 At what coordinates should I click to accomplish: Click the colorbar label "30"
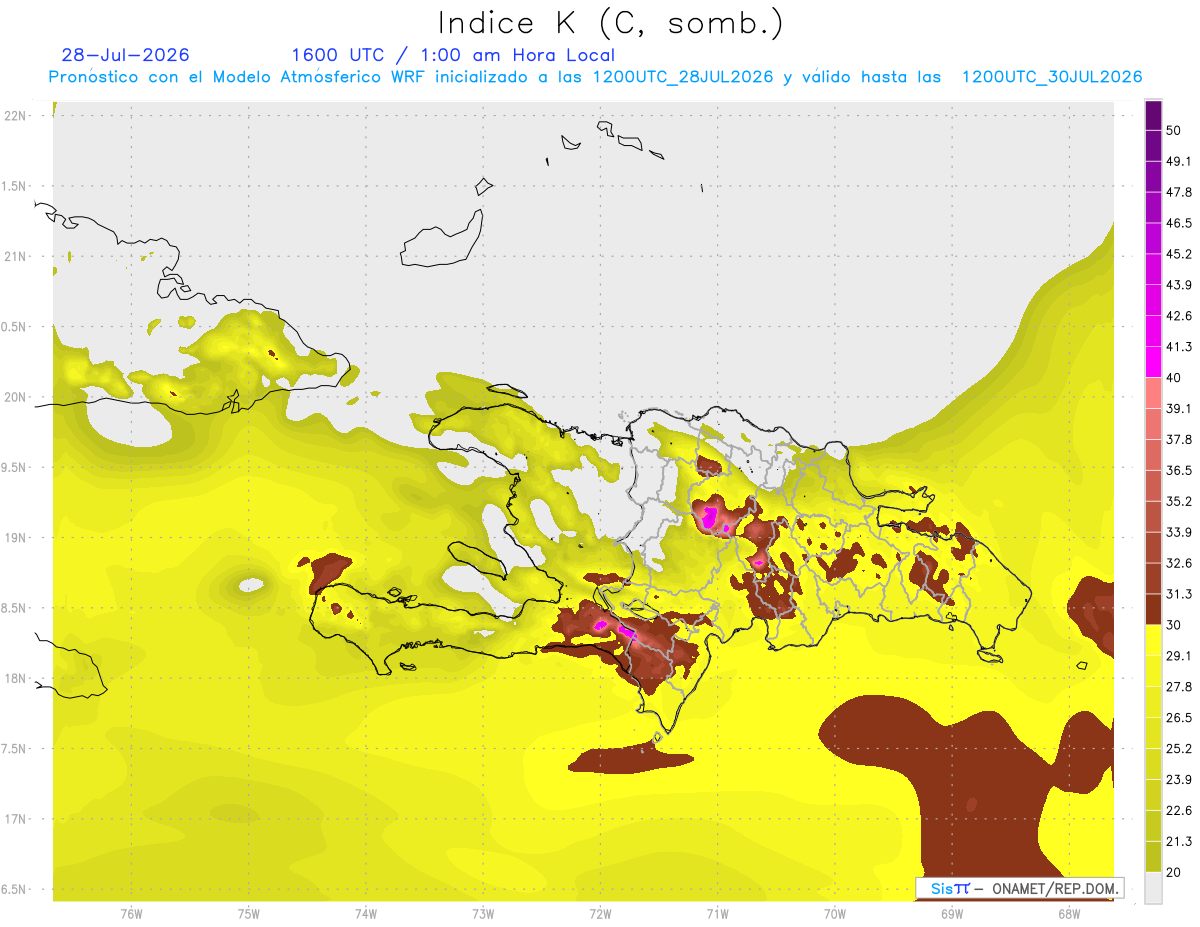coord(1174,625)
